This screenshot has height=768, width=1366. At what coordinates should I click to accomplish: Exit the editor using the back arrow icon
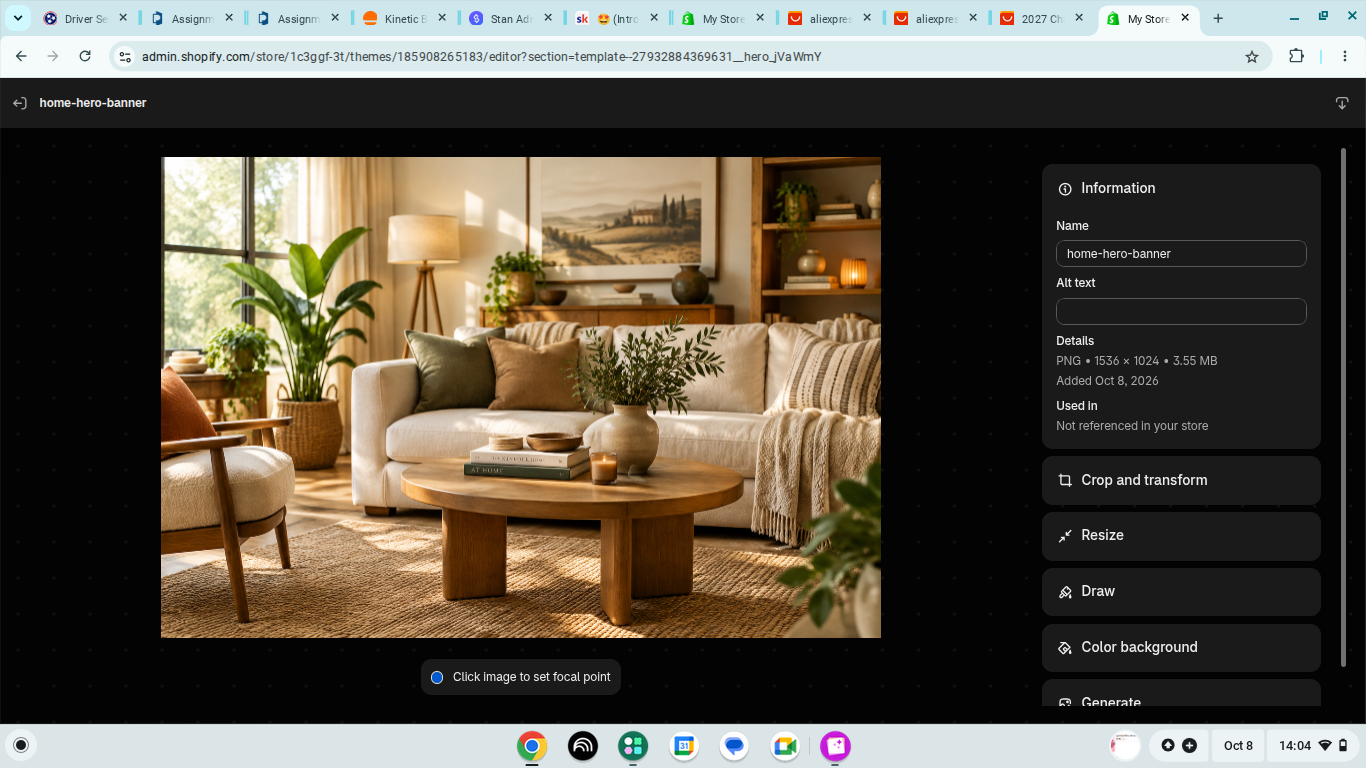point(19,103)
